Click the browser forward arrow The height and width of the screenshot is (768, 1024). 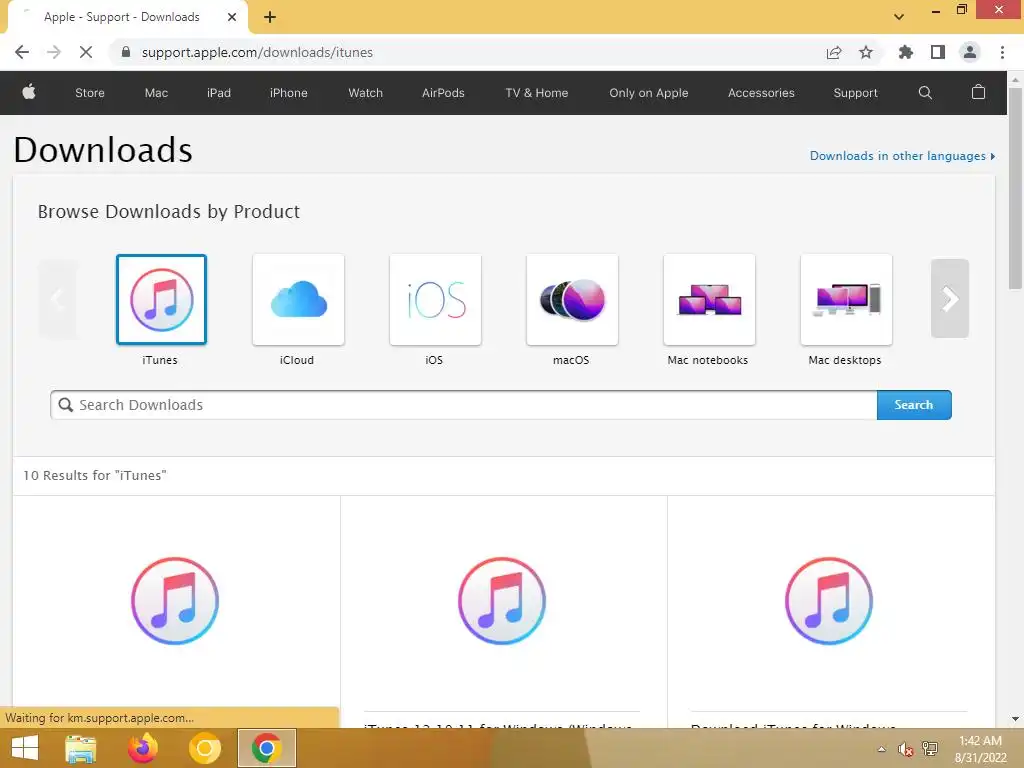point(54,52)
